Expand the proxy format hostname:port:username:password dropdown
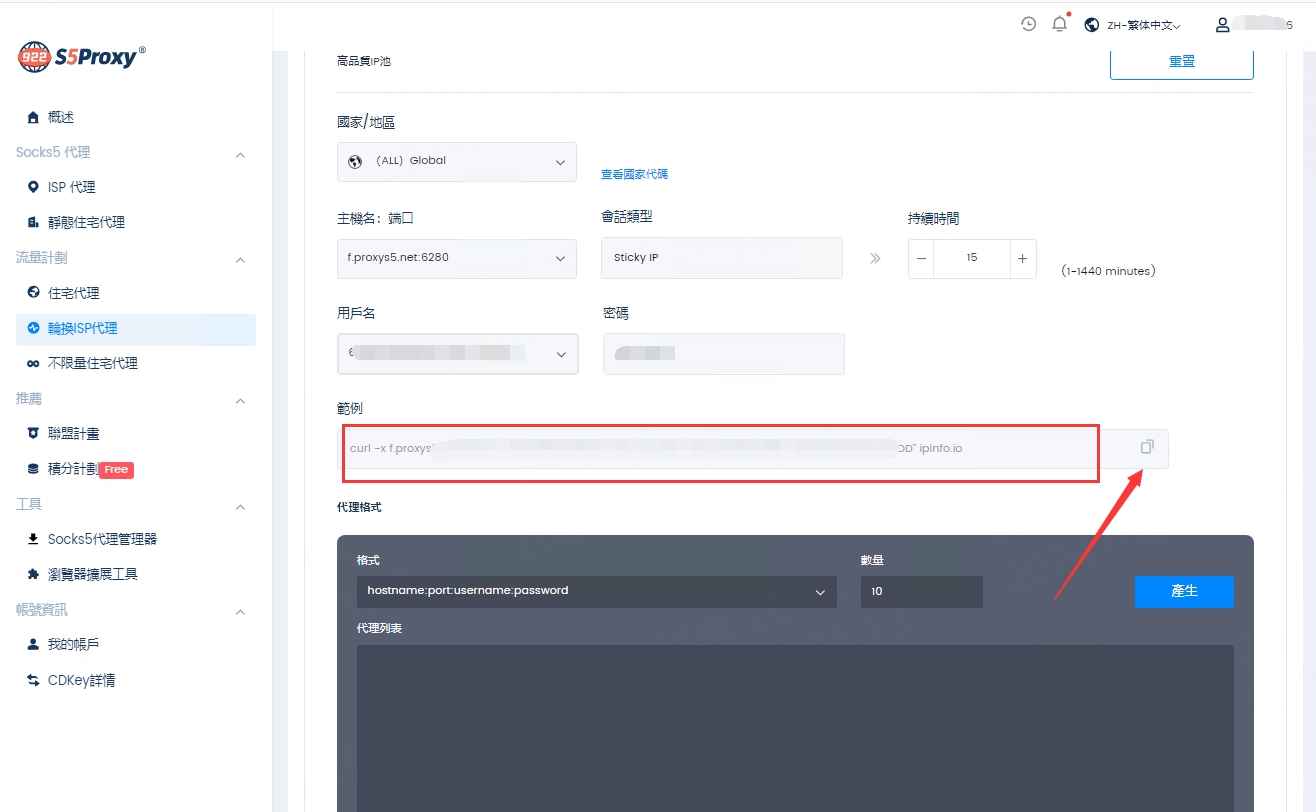This screenshot has height=812, width=1316. 596,592
